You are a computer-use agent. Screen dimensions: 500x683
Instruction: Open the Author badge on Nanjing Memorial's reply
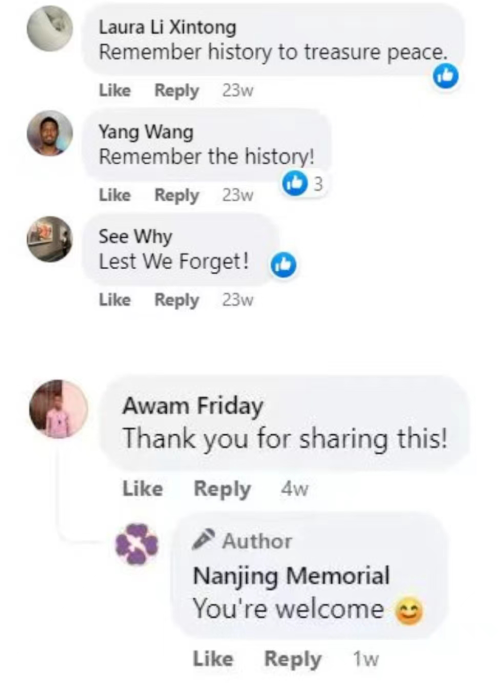pyautogui.click(x=242, y=541)
